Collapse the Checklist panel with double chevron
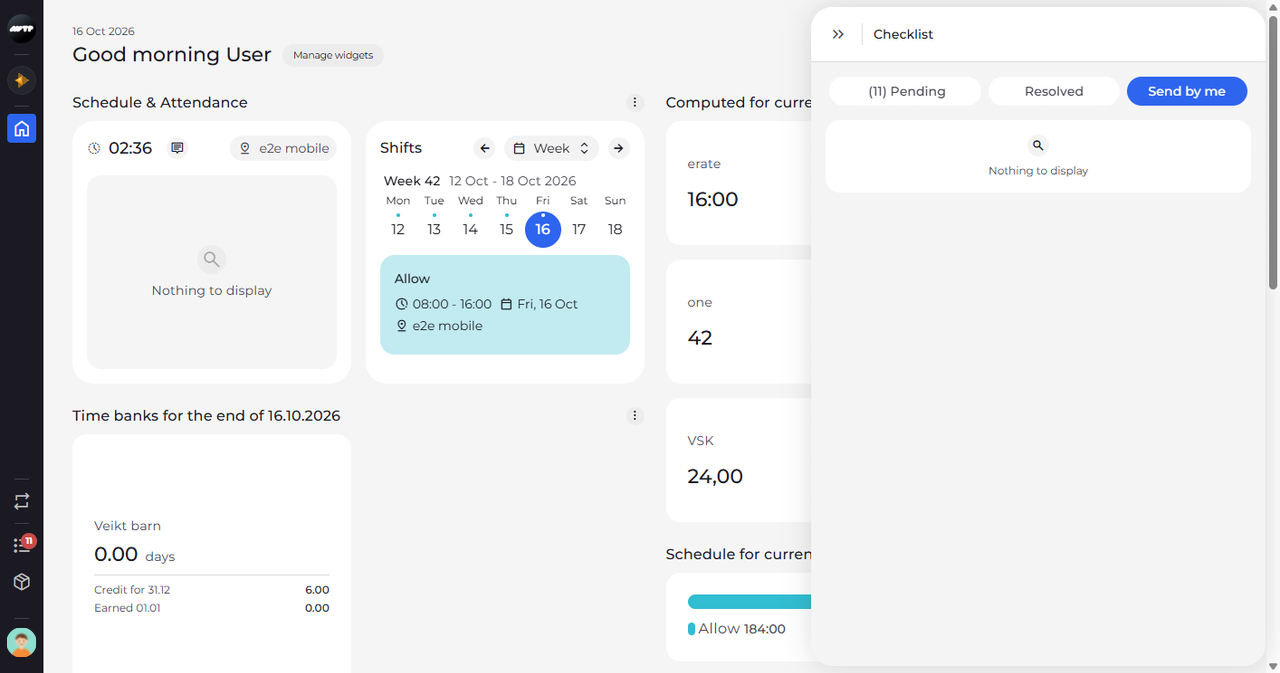Viewport: 1280px width, 673px height. click(x=838, y=34)
